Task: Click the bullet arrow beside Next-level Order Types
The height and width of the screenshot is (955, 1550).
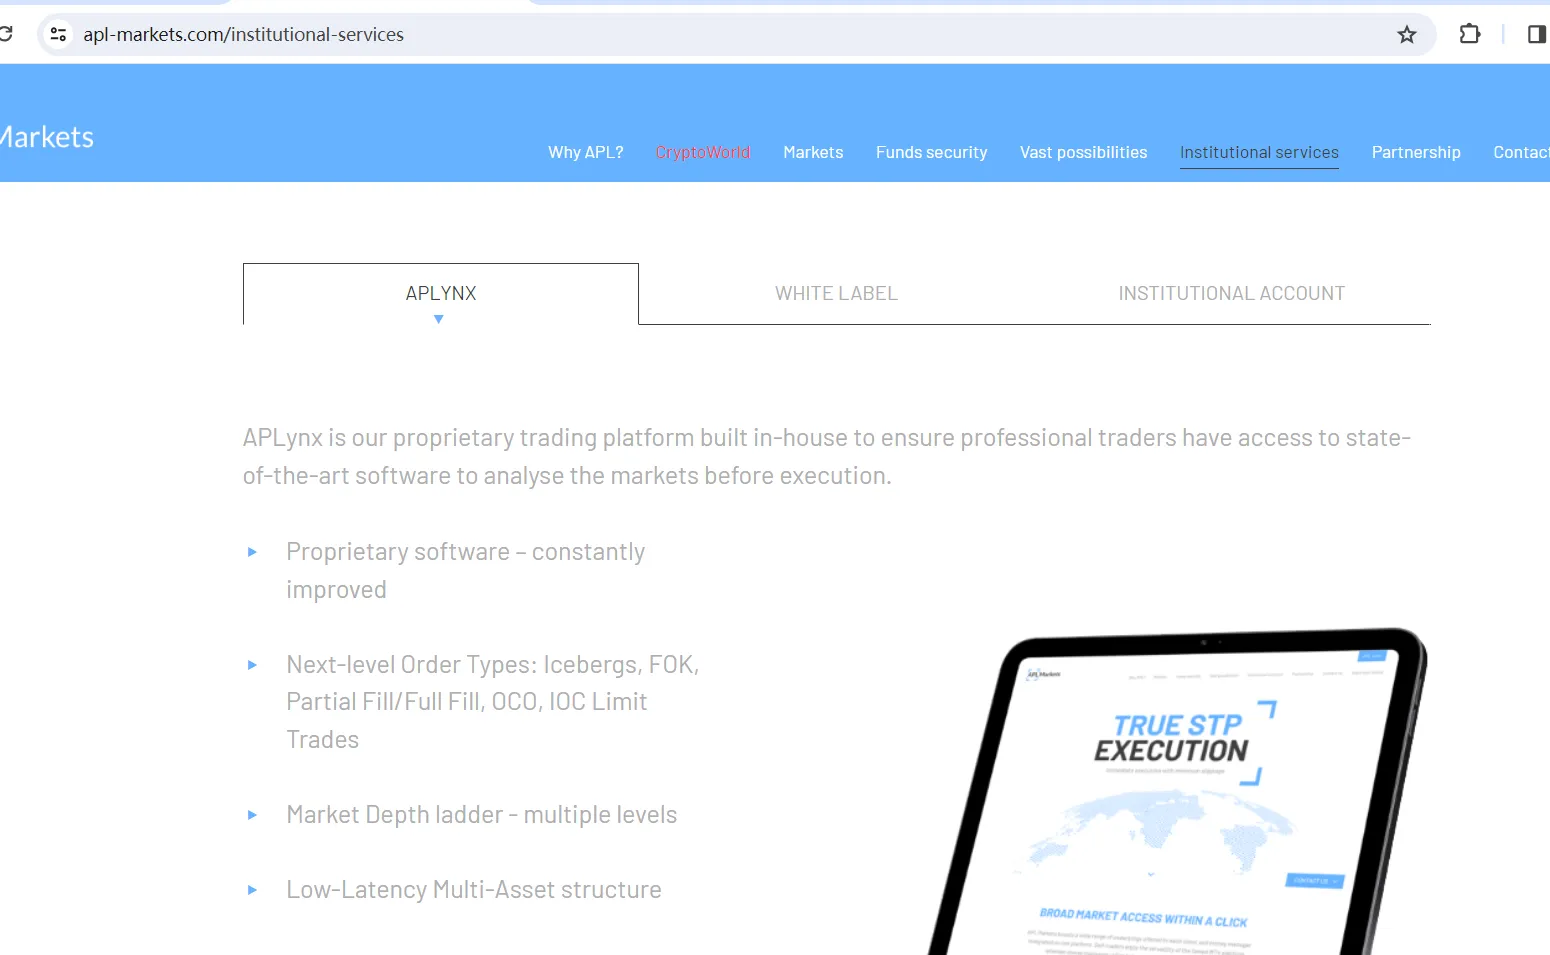Action: [x=253, y=665]
